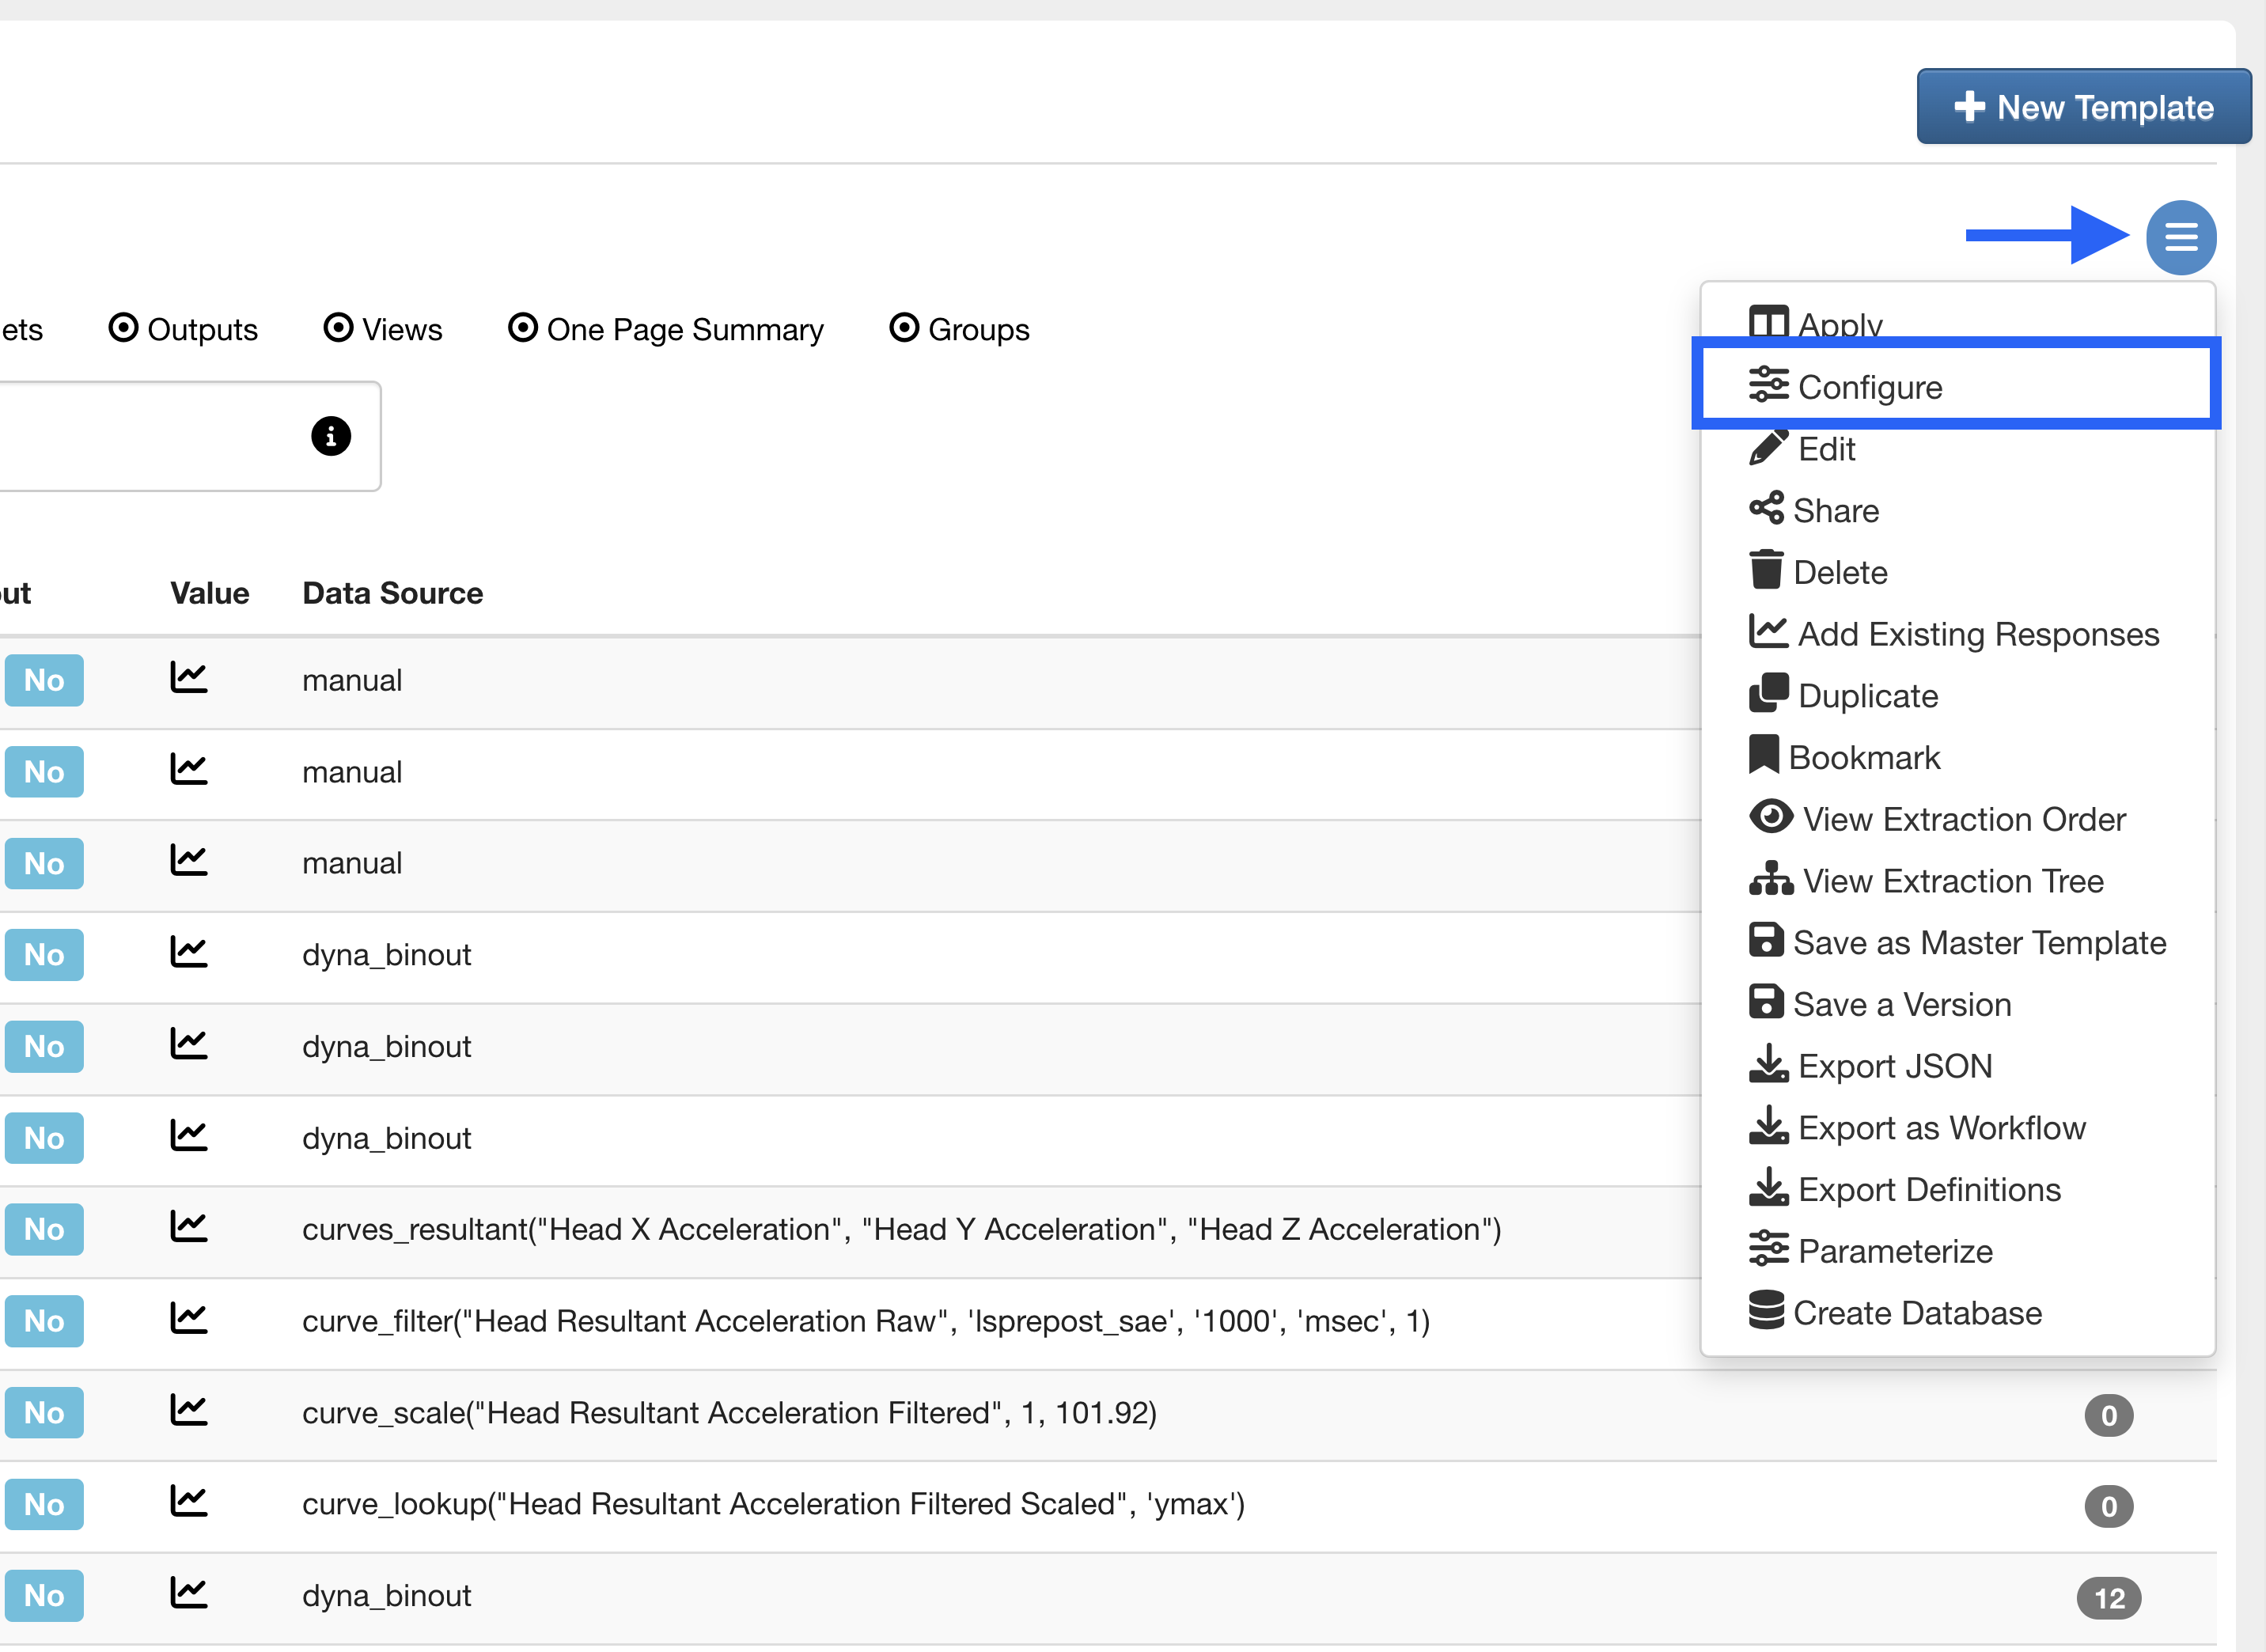Click the info icon in the search box
The image size is (2266, 1652).
tap(331, 436)
